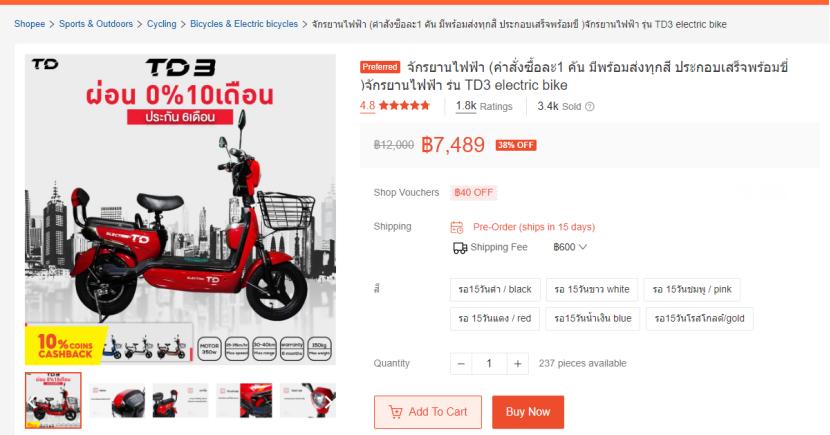Screen dimensions: 830x435
Task: Decrease quantity with the minus button
Action: pyautogui.click(x=461, y=364)
